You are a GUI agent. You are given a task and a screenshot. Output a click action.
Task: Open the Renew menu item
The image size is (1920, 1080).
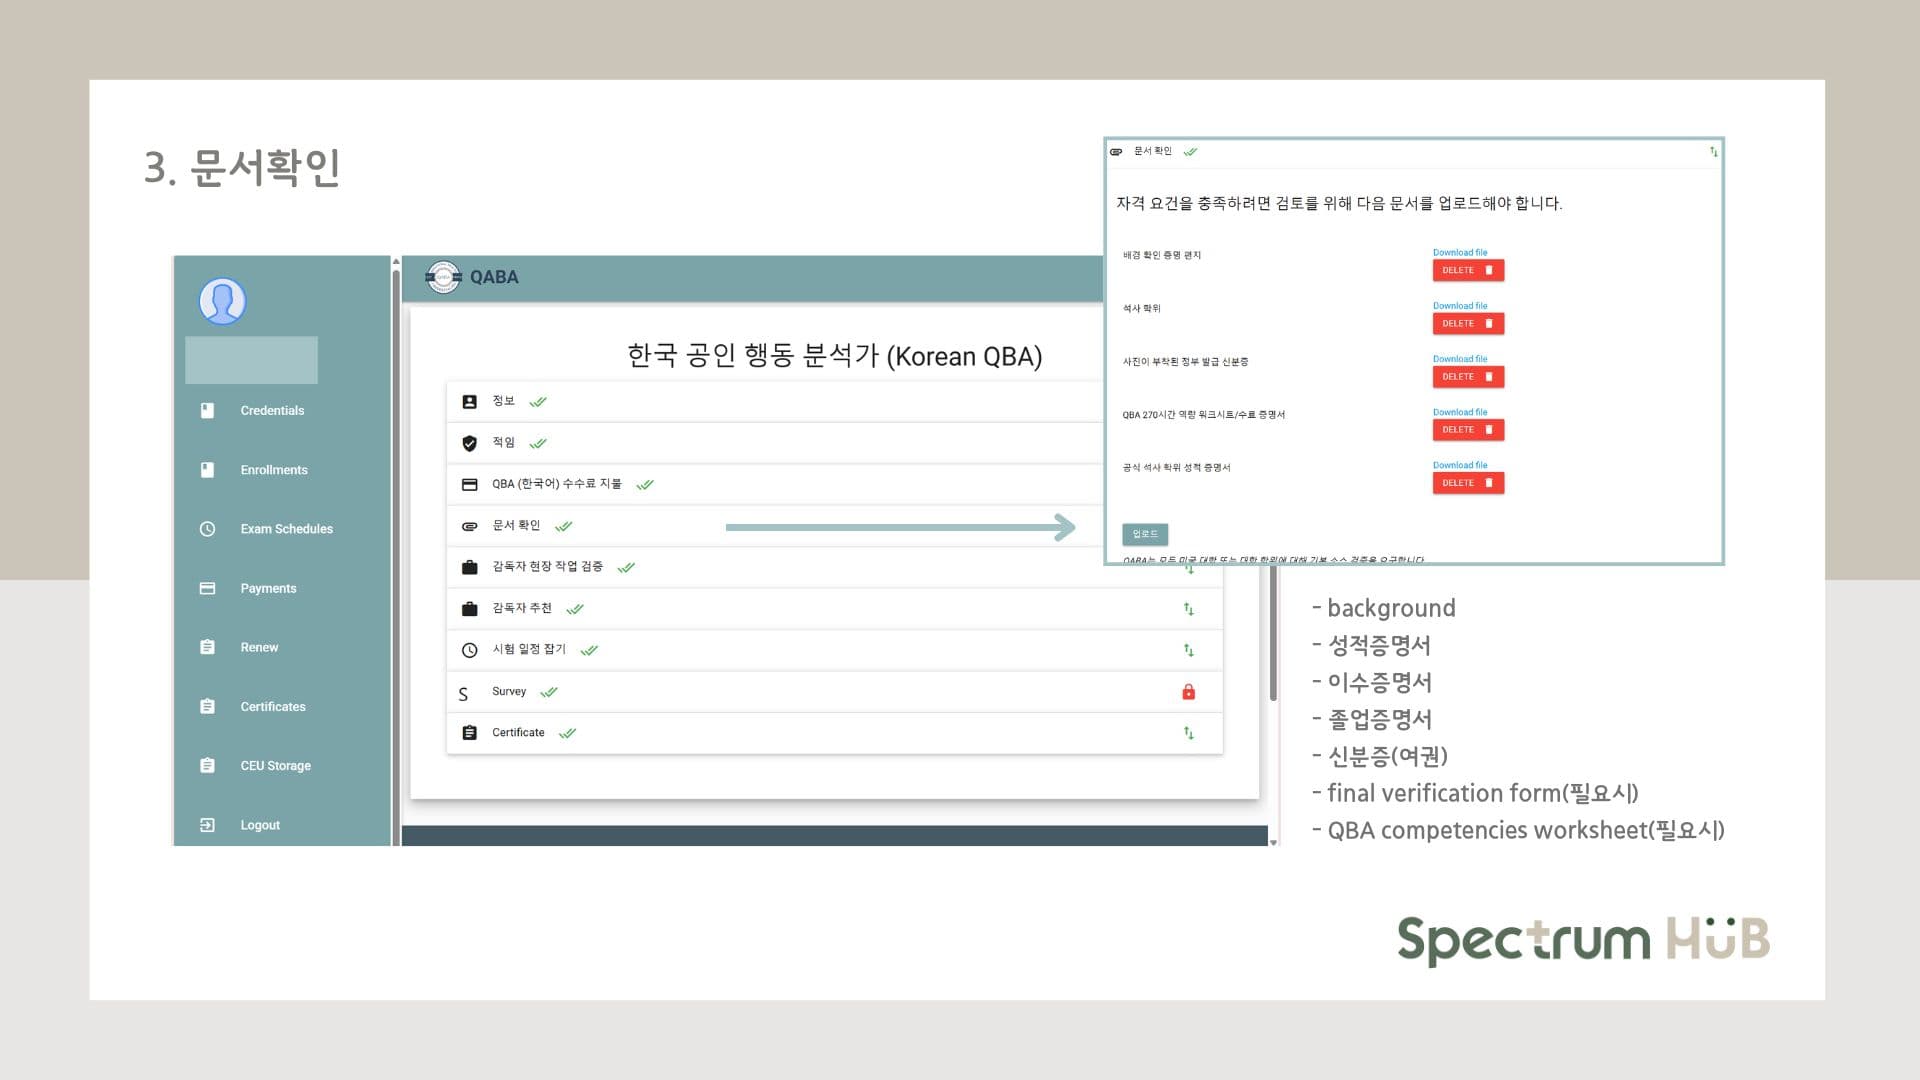[x=259, y=647]
